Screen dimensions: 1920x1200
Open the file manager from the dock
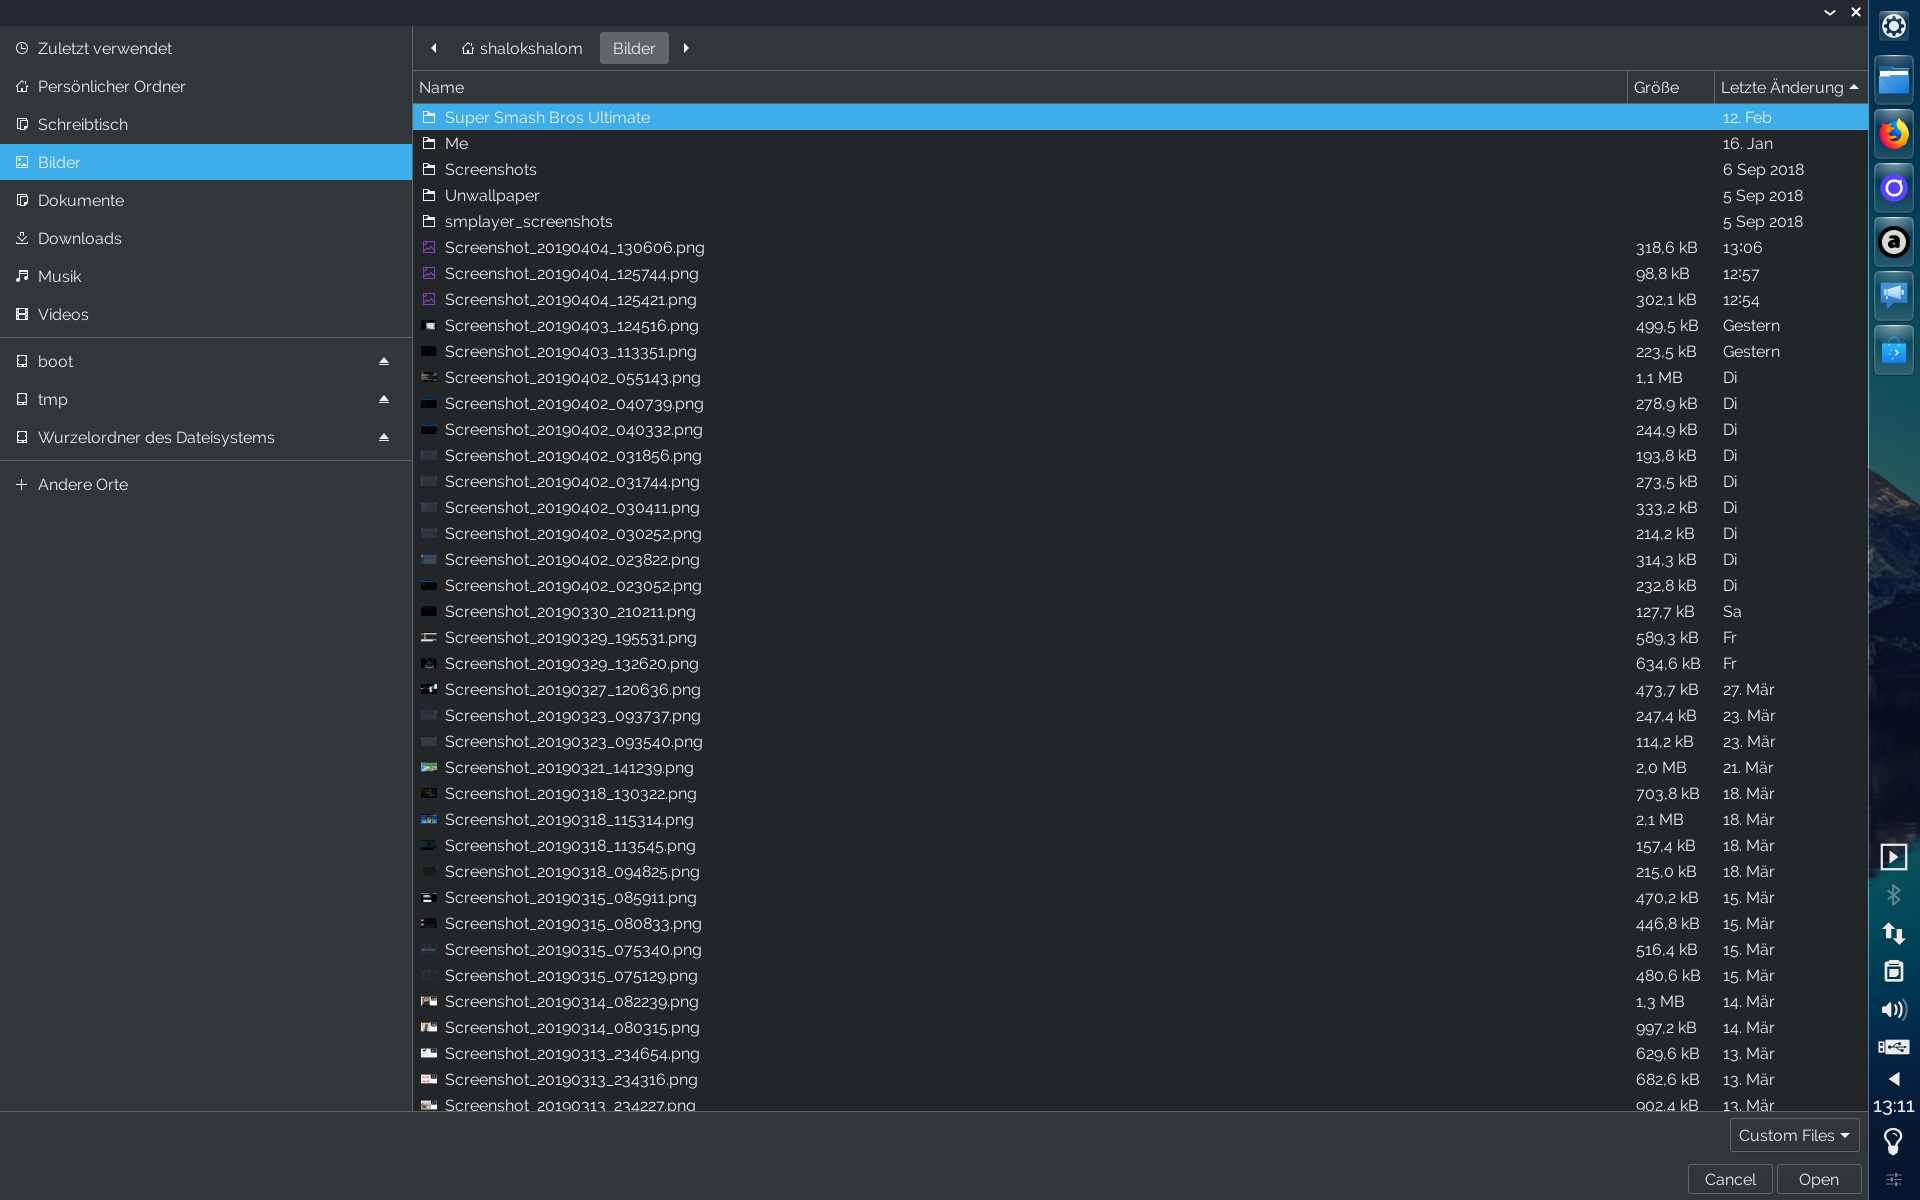pyautogui.click(x=1893, y=79)
